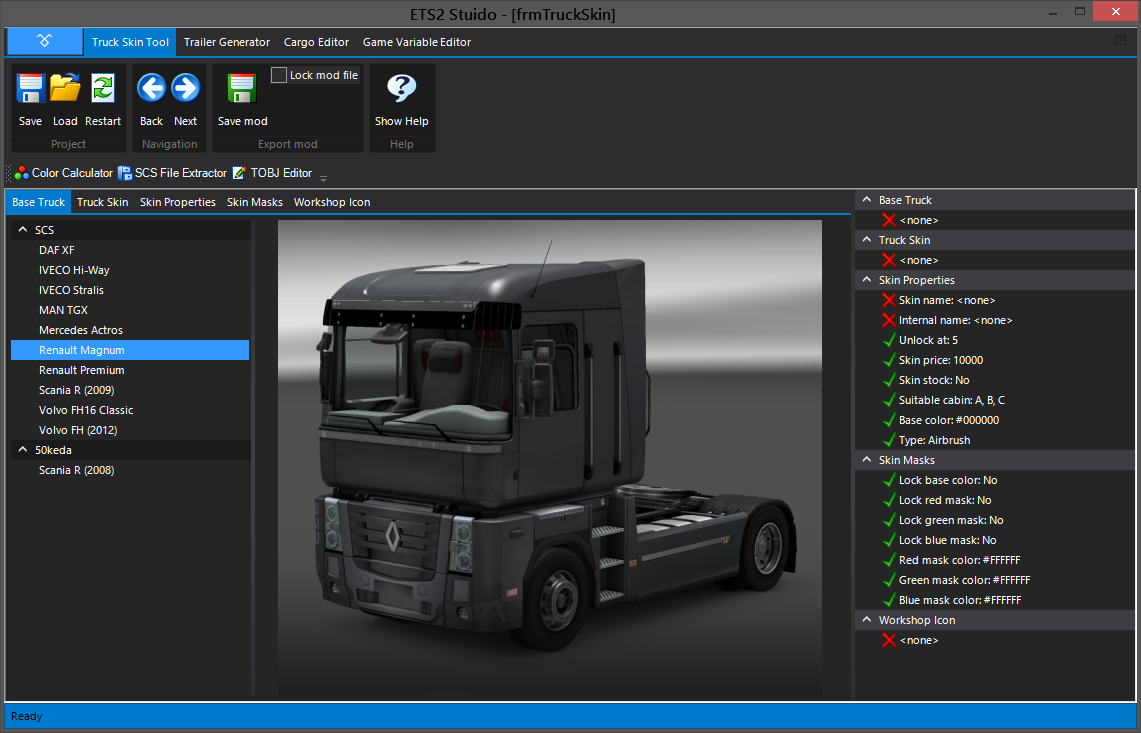Click the Show Help button
The width and height of the screenshot is (1141, 733).
[x=401, y=96]
